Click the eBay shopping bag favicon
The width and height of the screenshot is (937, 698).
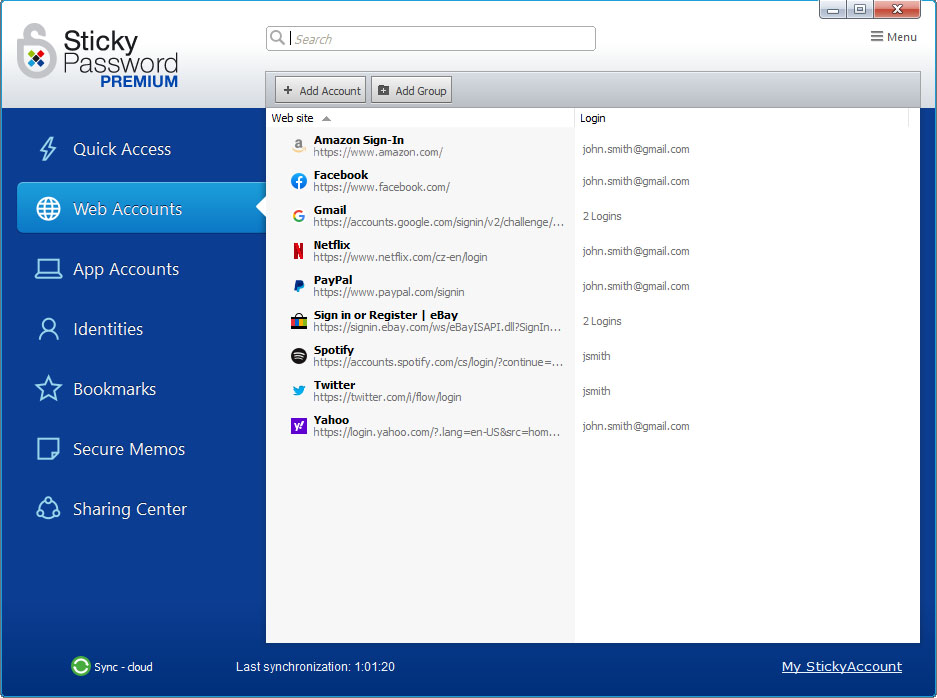[x=299, y=321]
